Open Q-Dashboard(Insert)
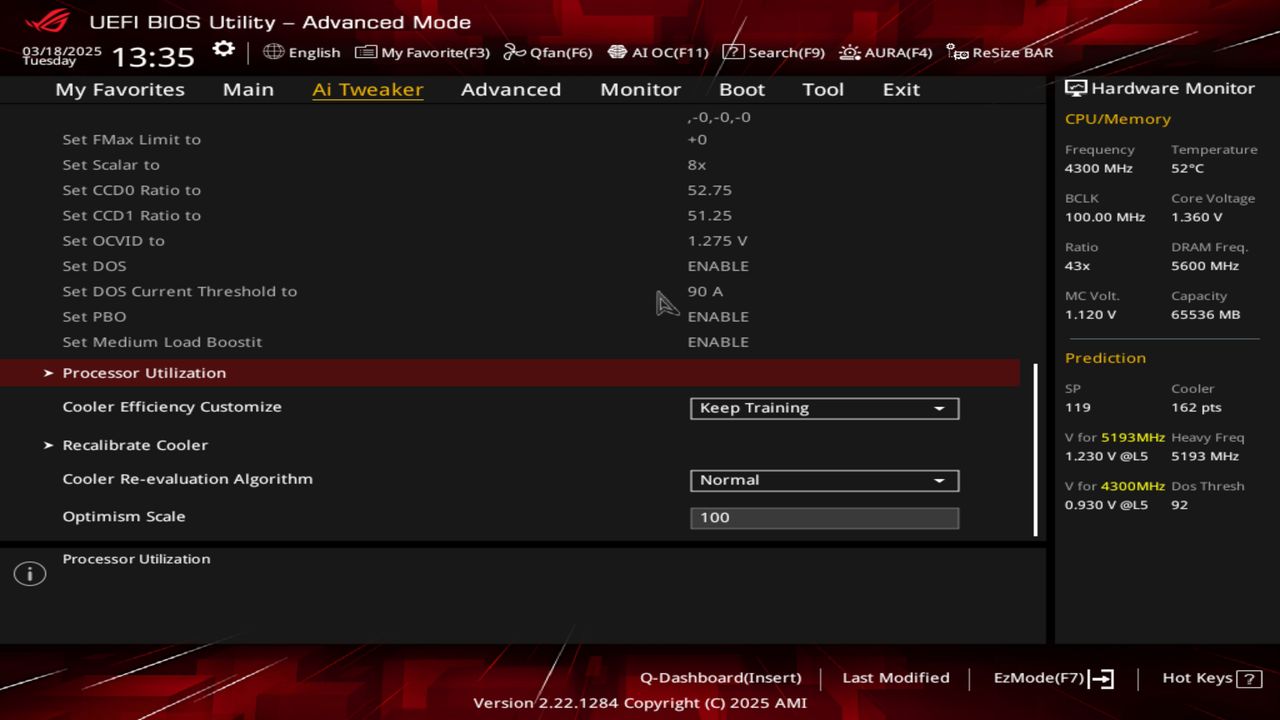The height and width of the screenshot is (720, 1280). click(x=720, y=678)
